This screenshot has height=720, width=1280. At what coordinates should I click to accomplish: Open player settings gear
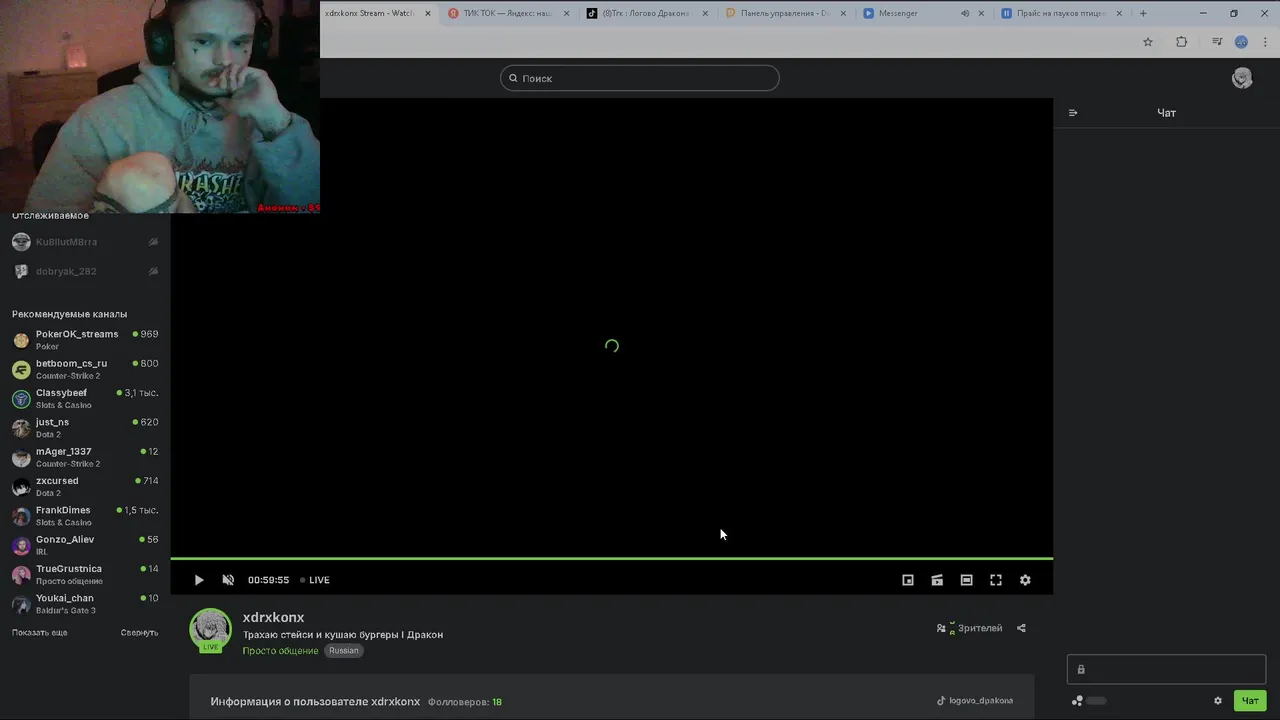(x=1025, y=580)
